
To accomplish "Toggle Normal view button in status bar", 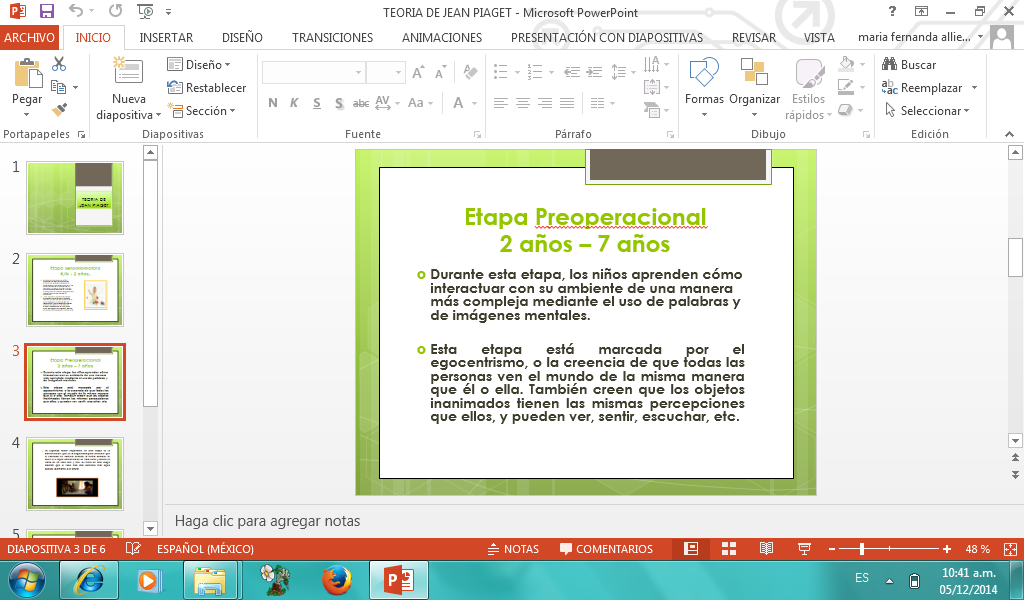I will click(x=690, y=549).
